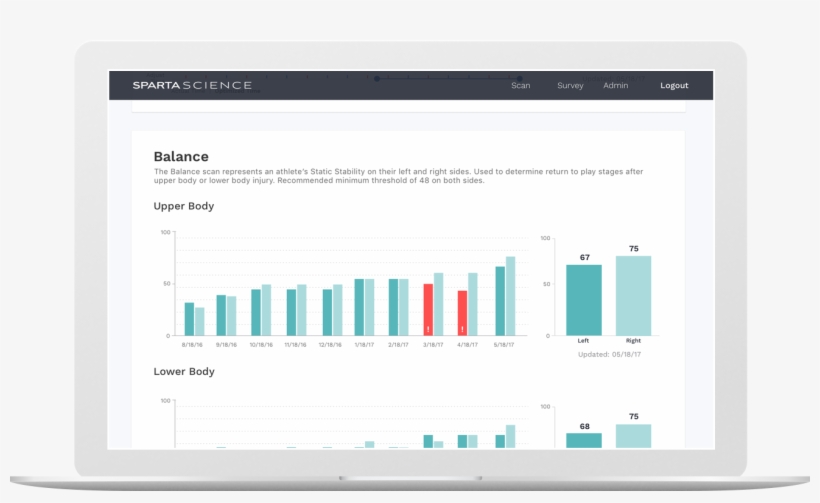Image resolution: width=820 pixels, height=503 pixels.
Task: Click the Upper Body summary Right bar (75)
Action: 633,296
